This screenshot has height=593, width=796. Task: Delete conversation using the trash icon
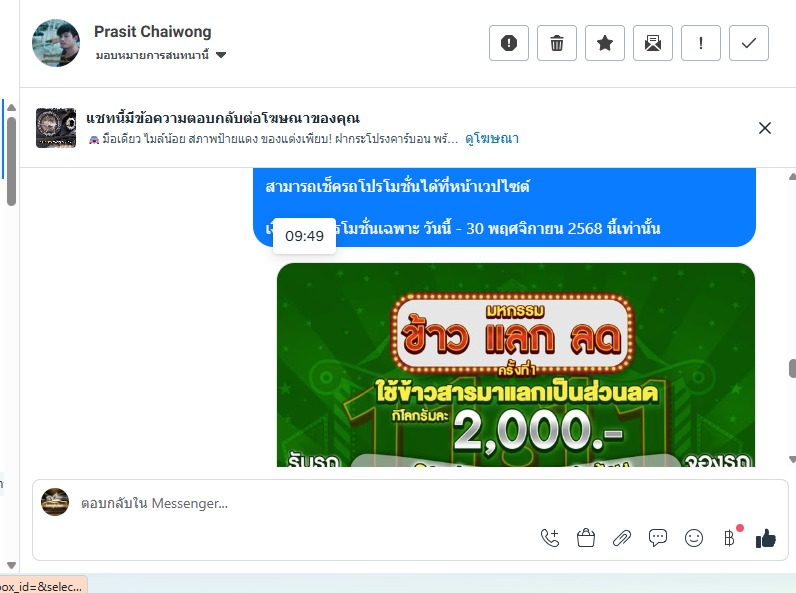pos(557,43)
